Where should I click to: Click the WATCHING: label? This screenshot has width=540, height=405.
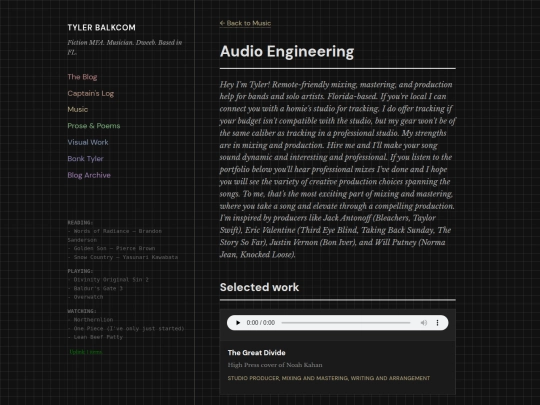(82, 311)
